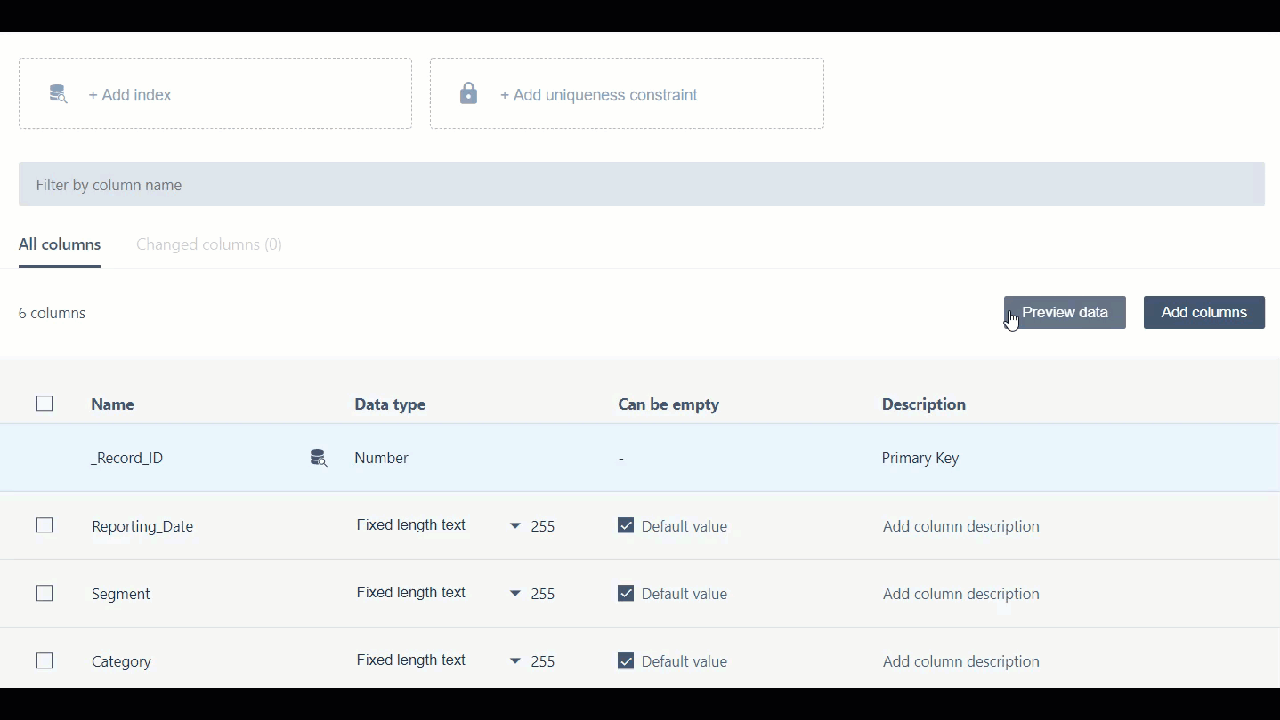Select the Reporting_Date row checkbox

coord(45,525)
